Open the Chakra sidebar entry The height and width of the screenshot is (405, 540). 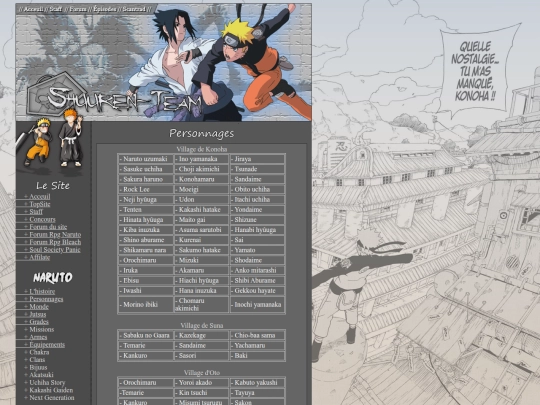tap(39, 352)
